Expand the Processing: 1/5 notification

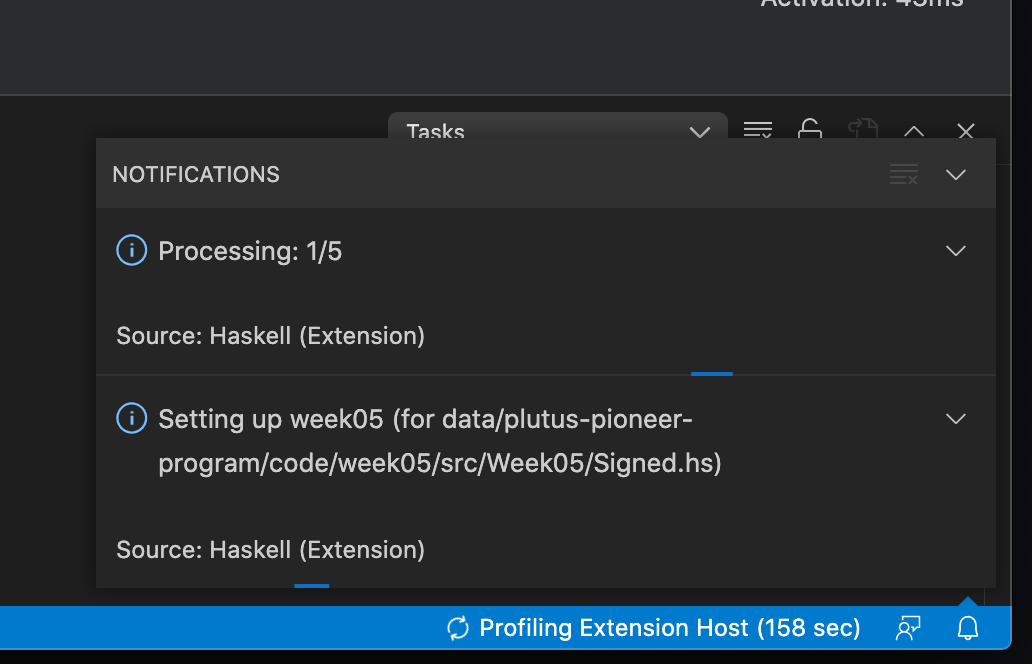(956, 251)
